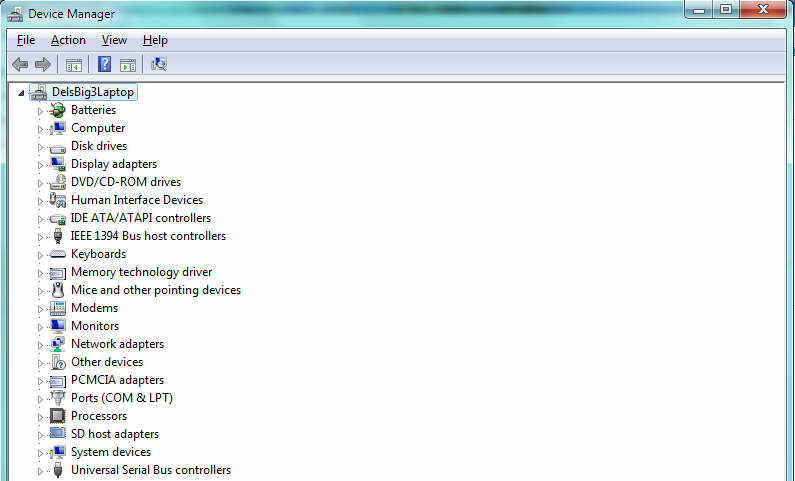Expand the Universal Serial Bus controllers category
This screenshot has height=481, width=795.
pyautogui.click(x=40, y=471)
